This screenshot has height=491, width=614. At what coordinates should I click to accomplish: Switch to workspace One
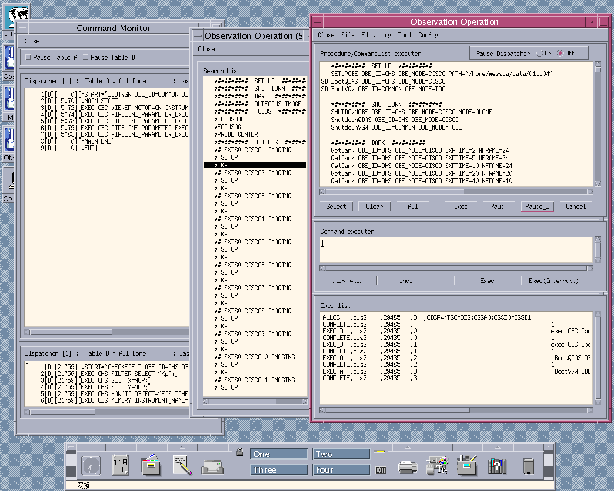279,454
